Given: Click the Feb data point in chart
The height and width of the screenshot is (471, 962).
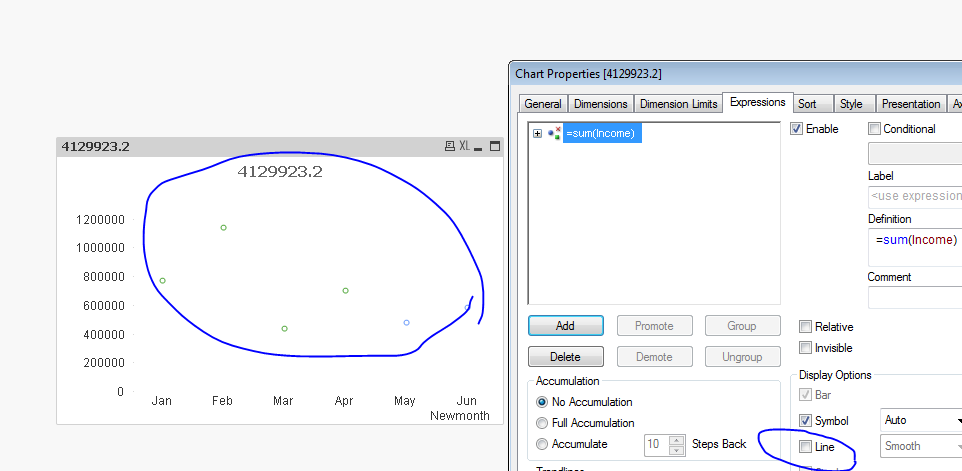Looking at the screenshot, I should pos(223,228).
